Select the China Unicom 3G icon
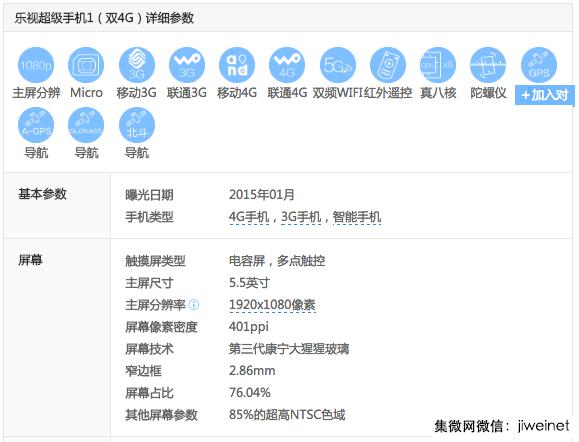 click(187, 65)
